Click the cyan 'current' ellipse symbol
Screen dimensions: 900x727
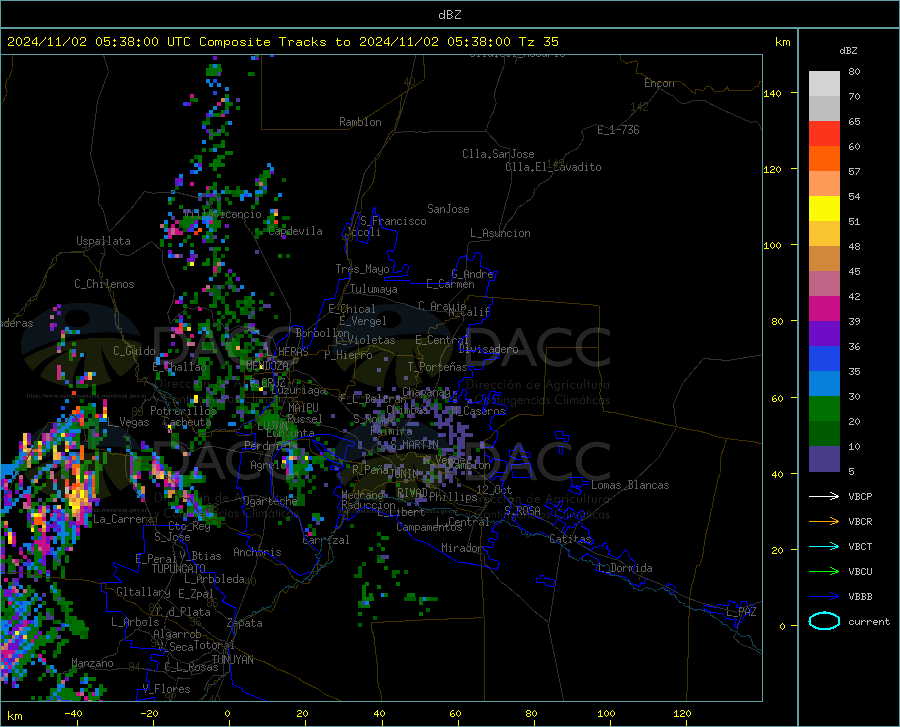824,621
